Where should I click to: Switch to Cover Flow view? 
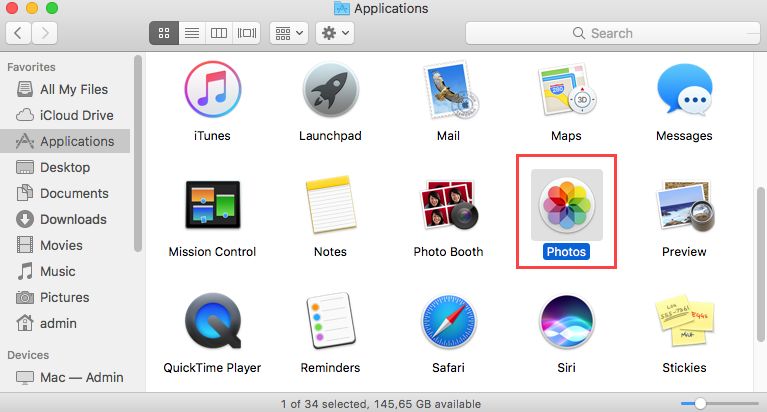coord(247,33)
